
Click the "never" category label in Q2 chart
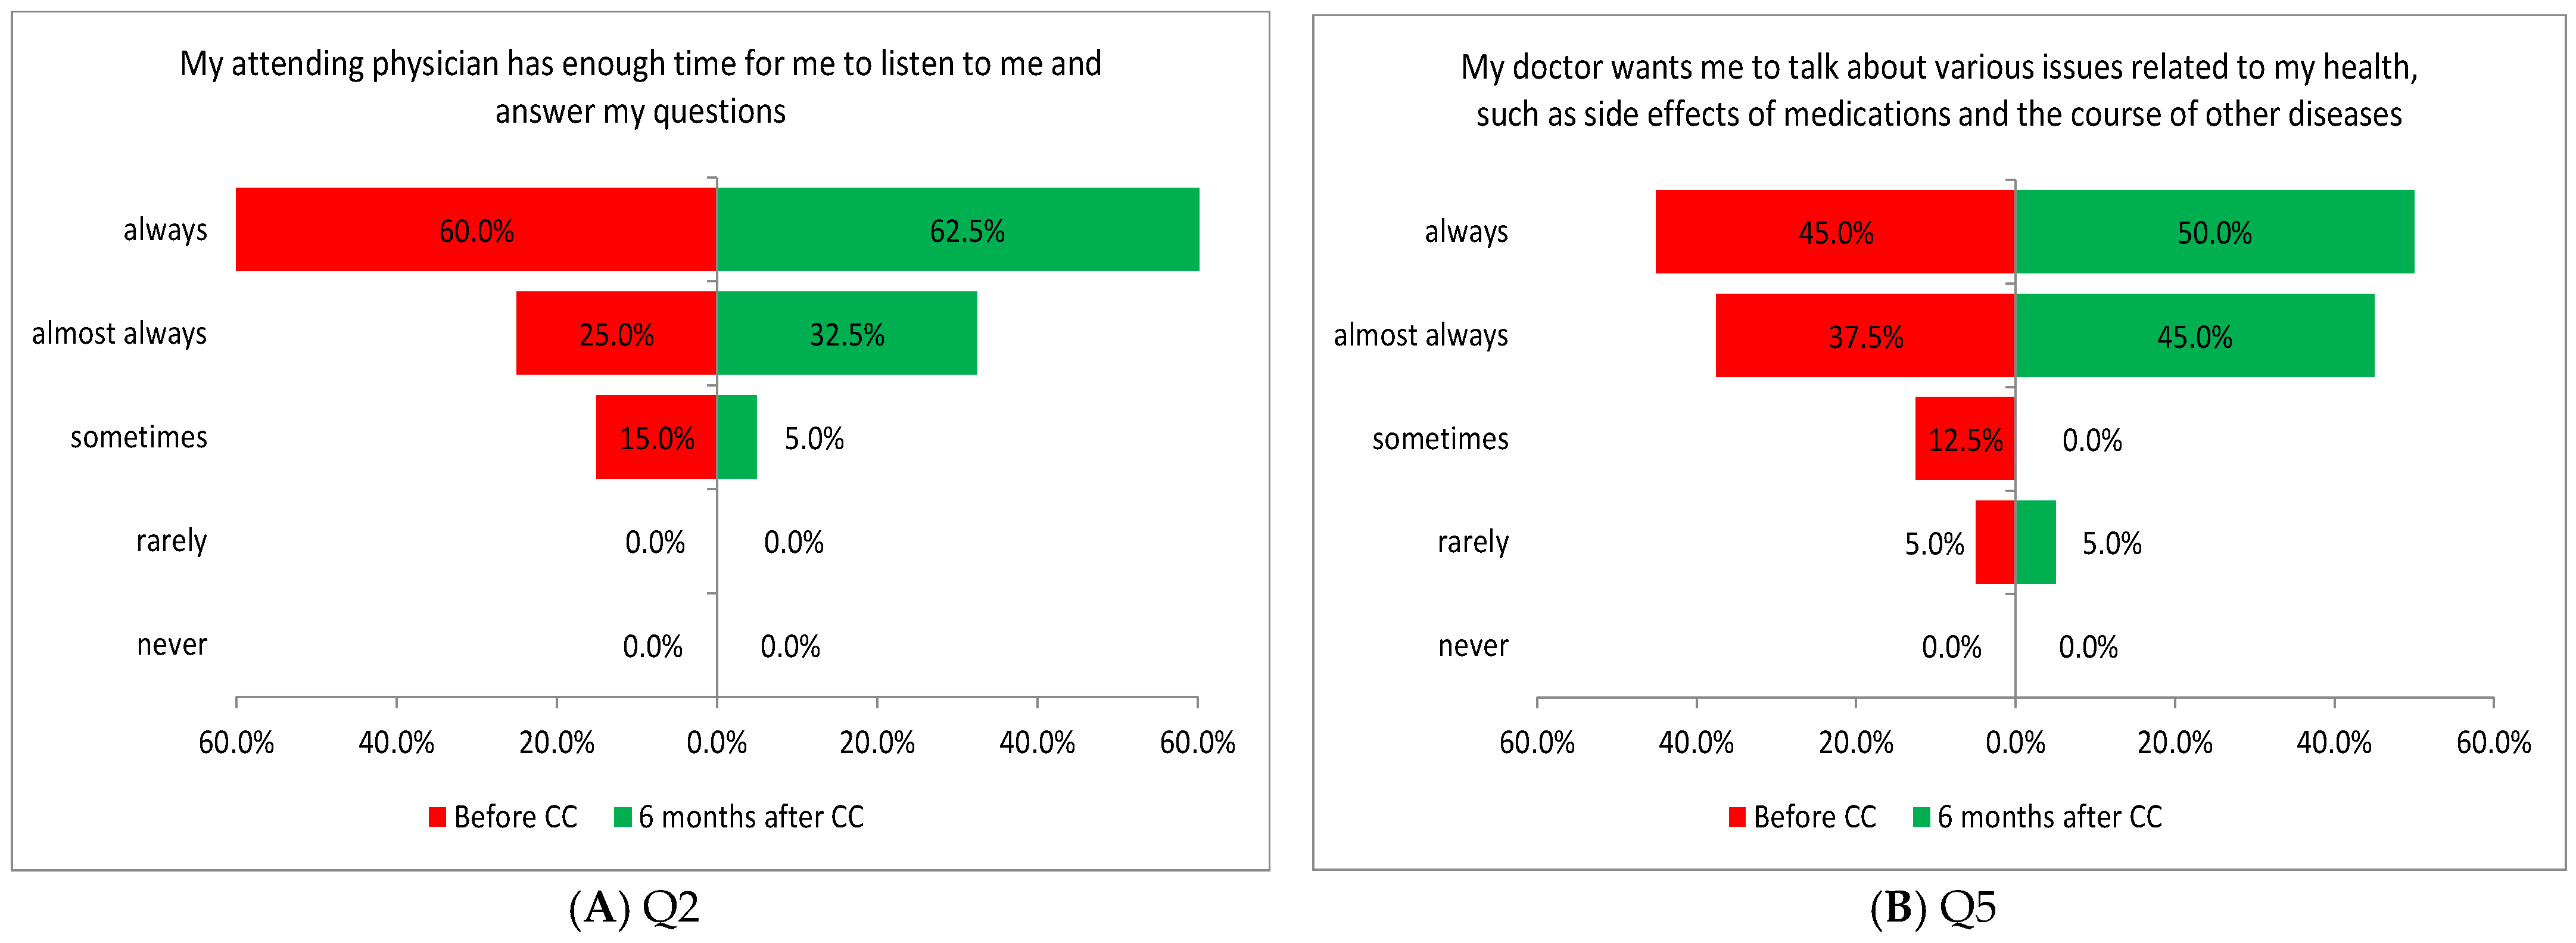pos(172,644)
